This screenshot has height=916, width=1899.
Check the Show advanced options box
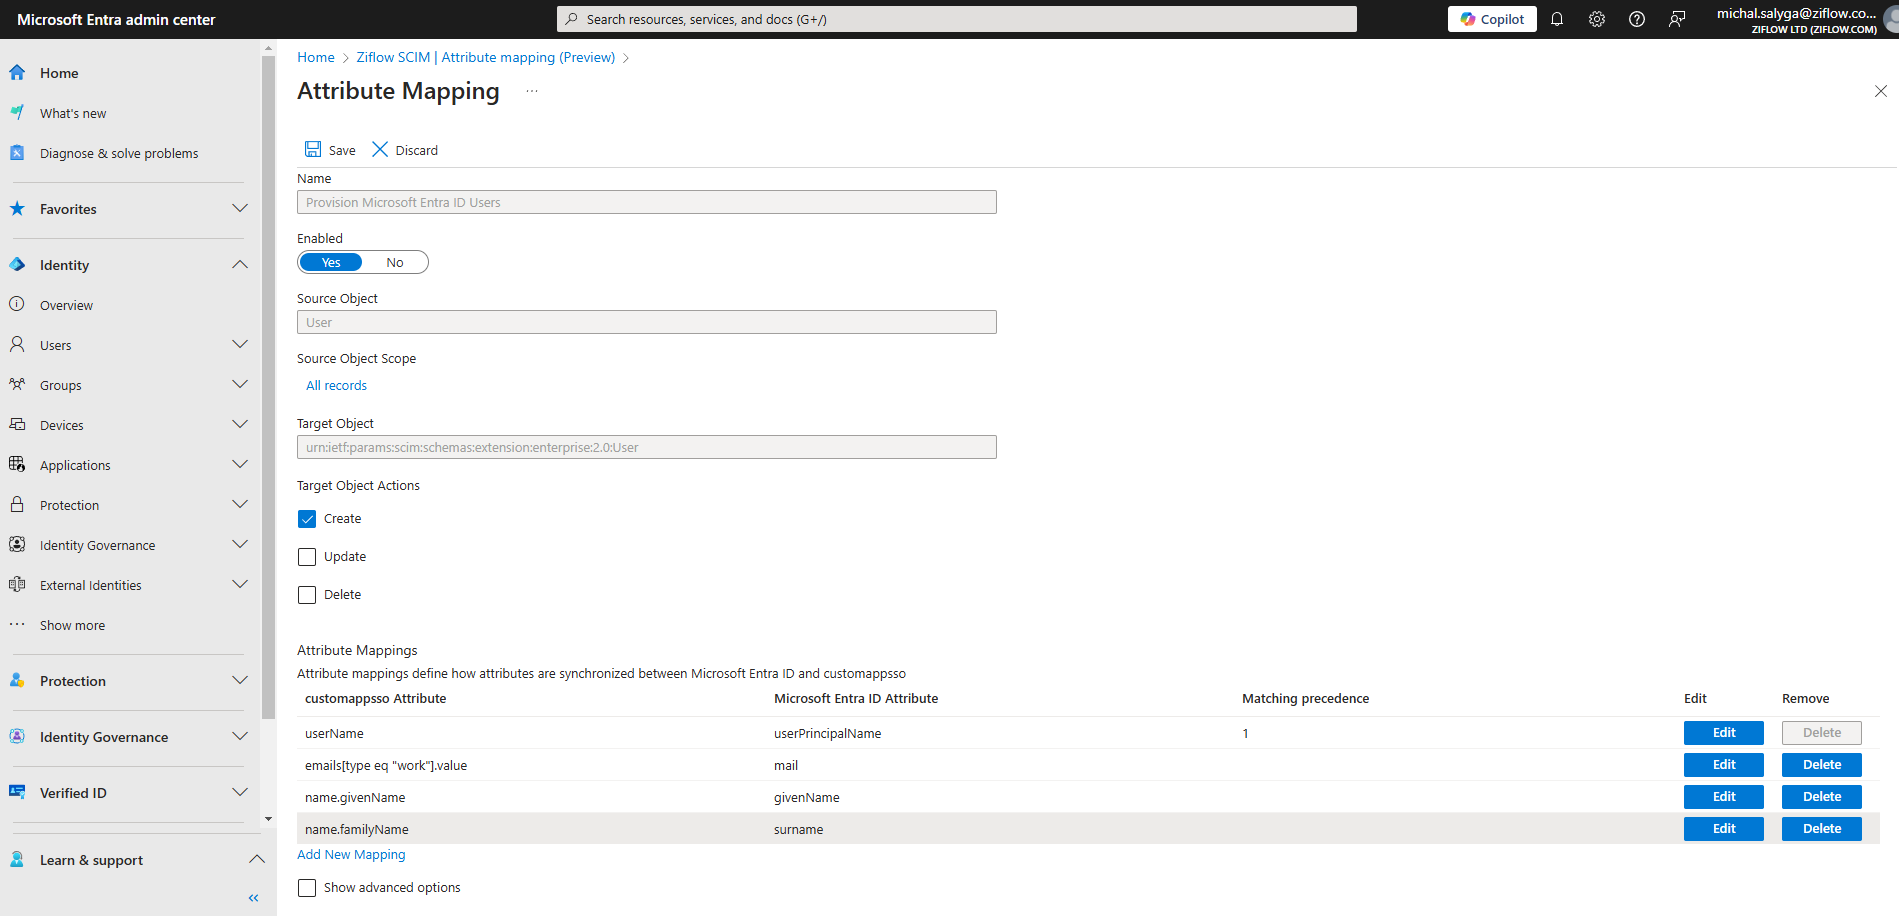(307, 888)
